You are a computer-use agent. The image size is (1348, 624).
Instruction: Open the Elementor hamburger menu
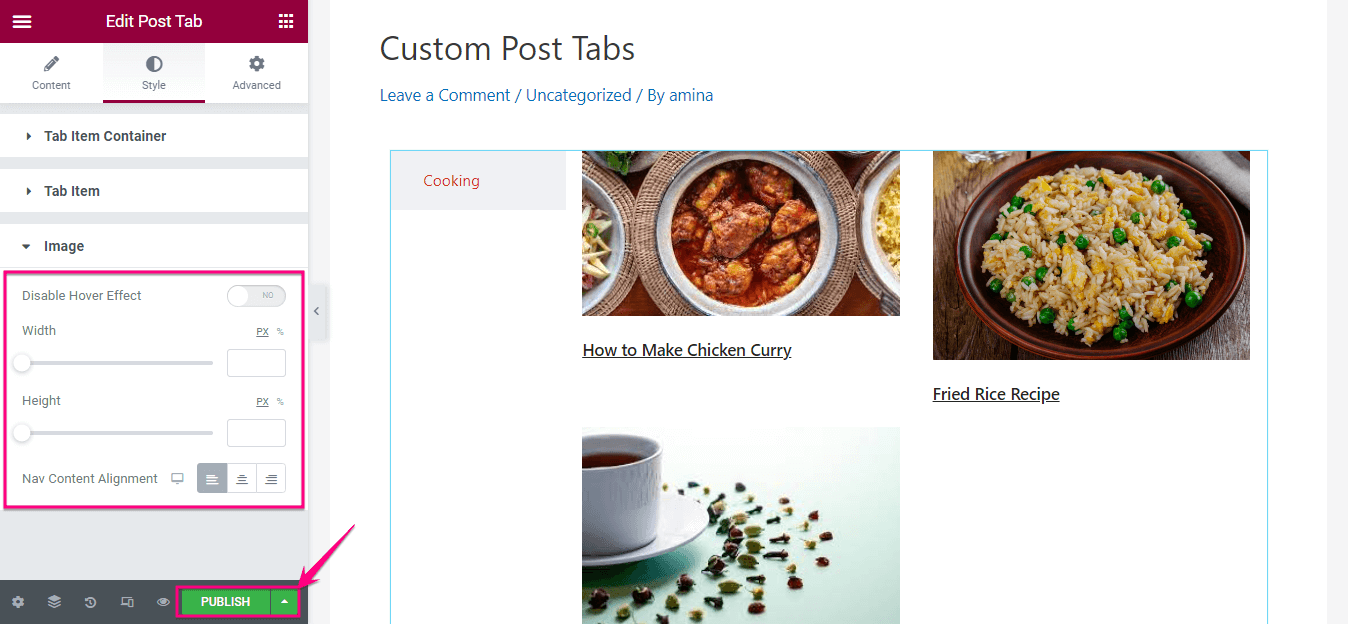coord(21,20)
